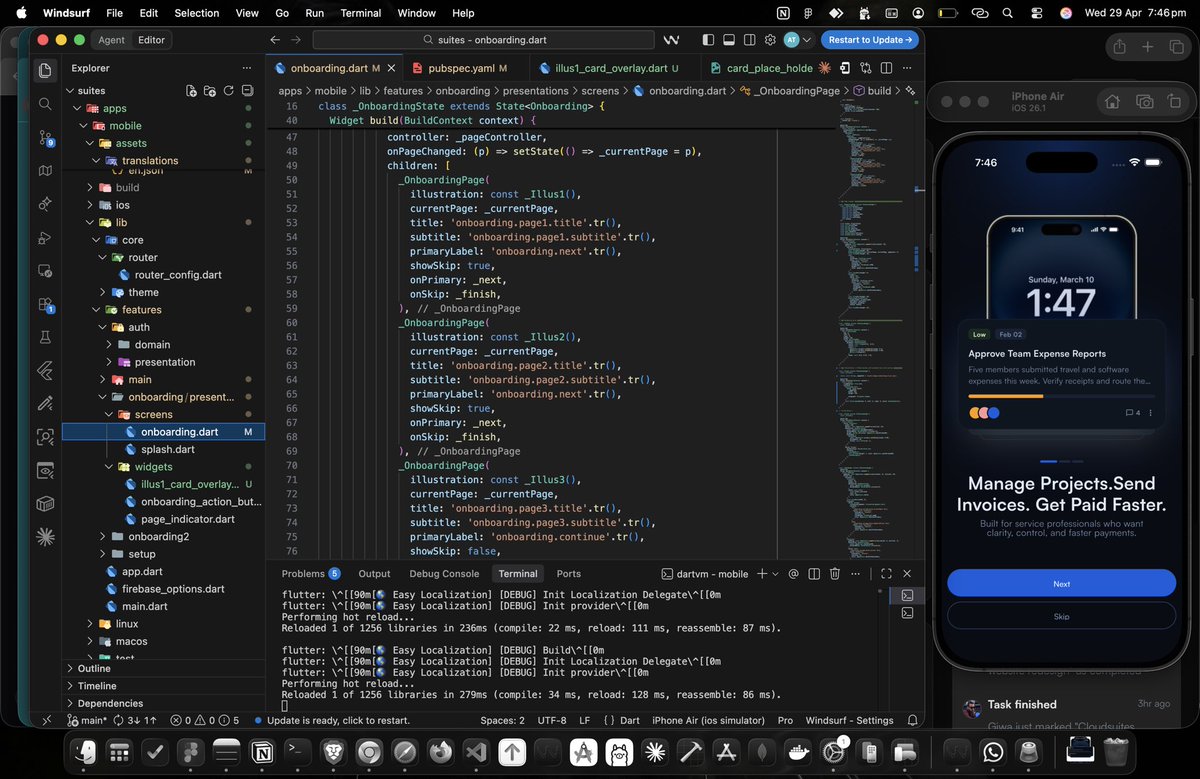Click New Folder icon in Explorer header
This screenshot has height=779, width=1200.
click(210, 91)
